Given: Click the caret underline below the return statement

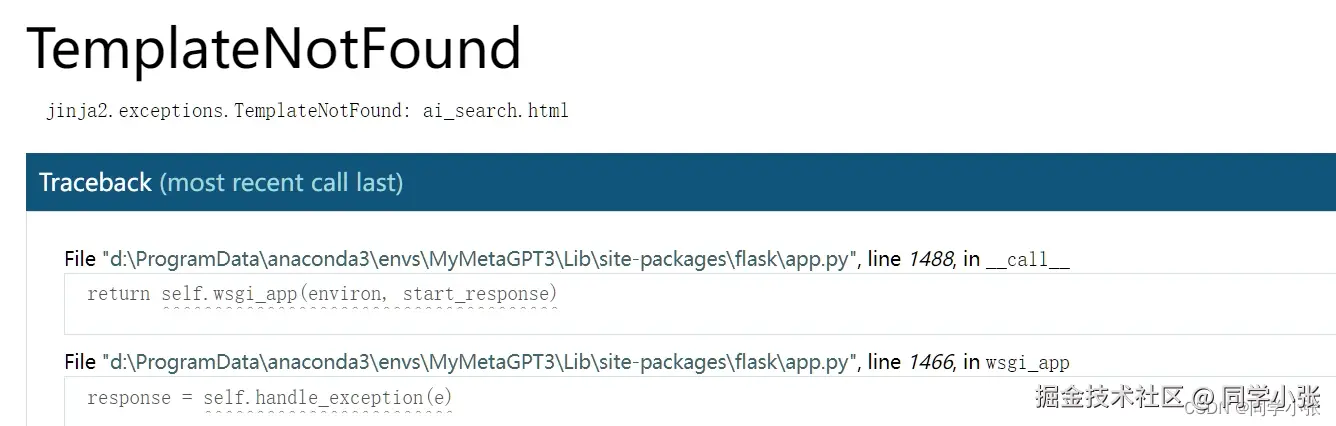Looking at the screenshot, I should [x=360, y=309].
